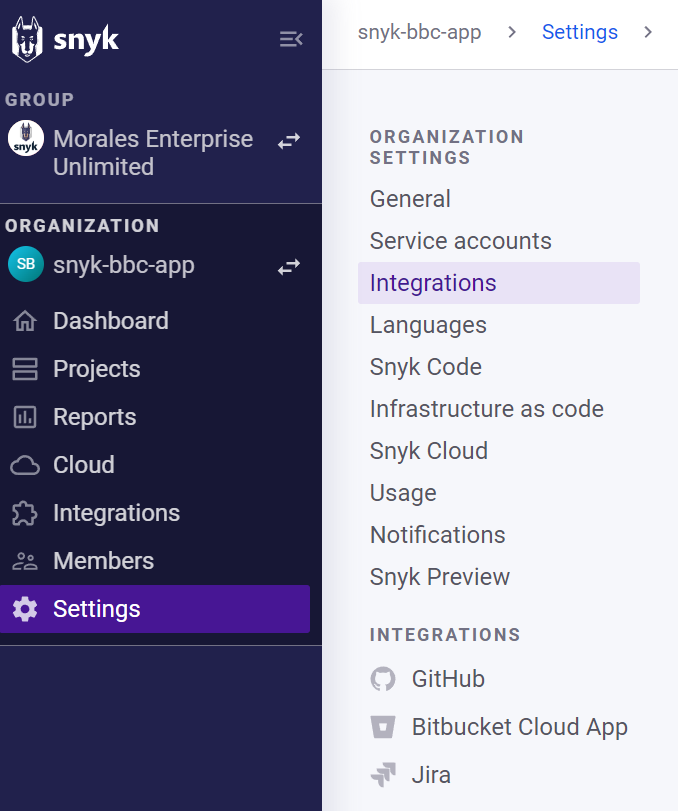Viewport: 678px width, 811px height.
Task: Click the snyk wordmark text
Action: tap(86, 39)
